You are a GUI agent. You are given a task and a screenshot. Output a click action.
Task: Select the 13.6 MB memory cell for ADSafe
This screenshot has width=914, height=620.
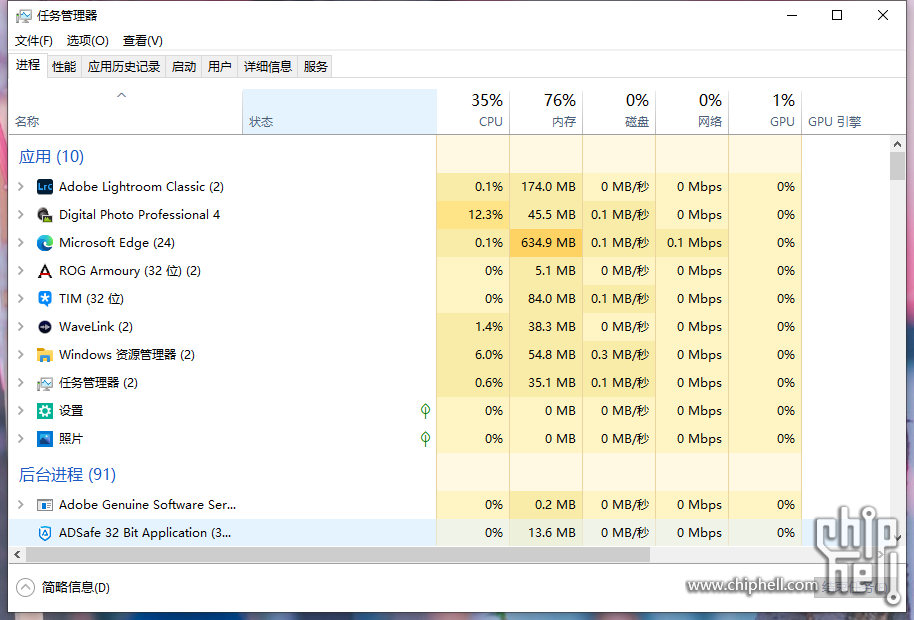(546, 533)
